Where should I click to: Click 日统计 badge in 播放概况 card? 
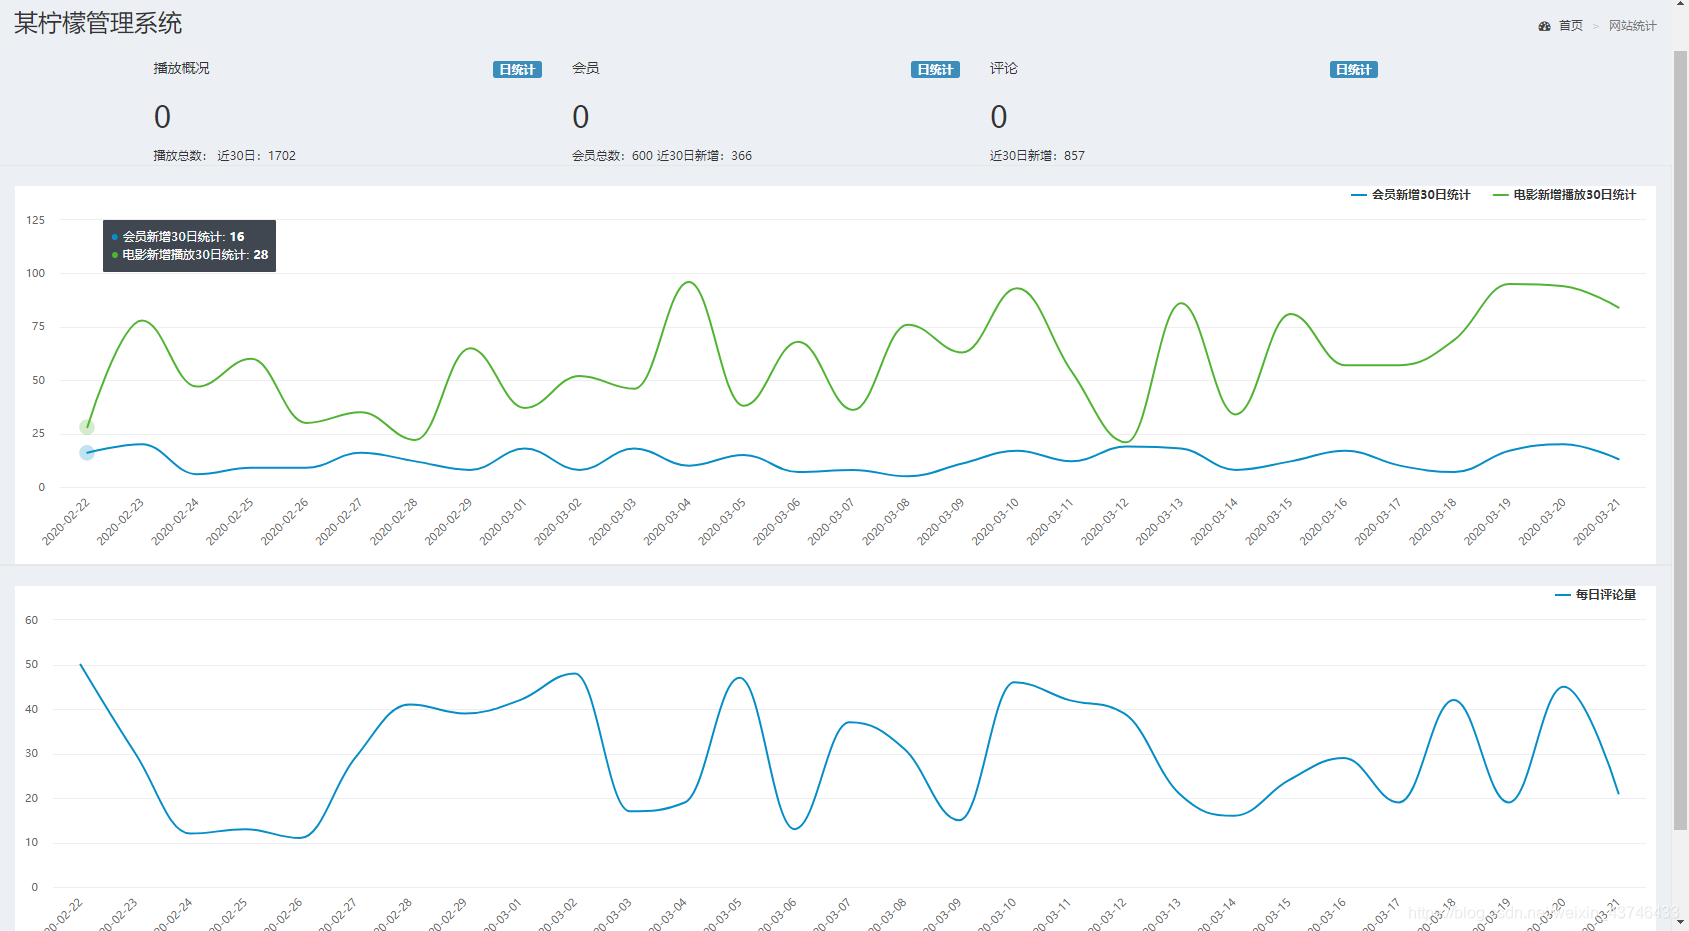517,70
